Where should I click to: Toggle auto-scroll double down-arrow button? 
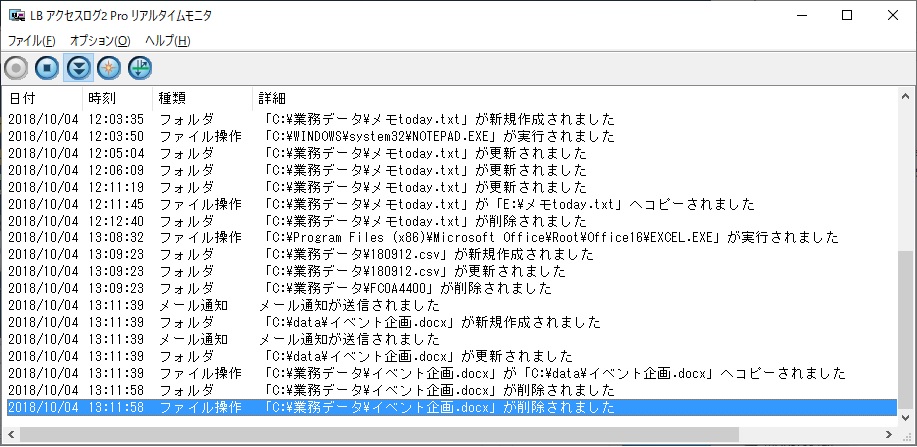[78, 68]
